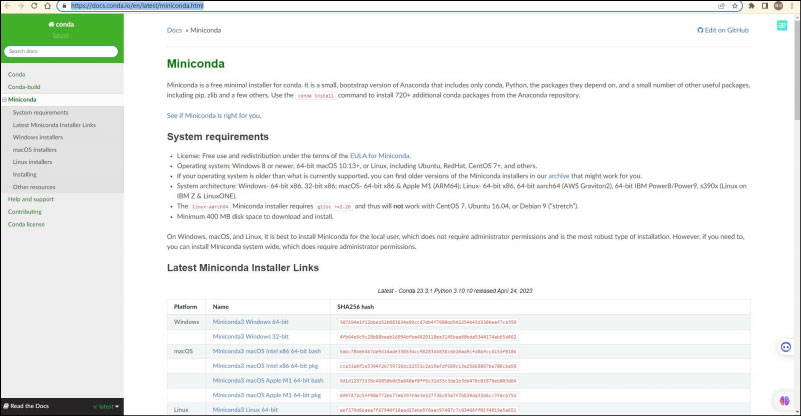Click the 'Latest Miniconda Installer Links' heading
801x416 pixels.
click(243, 268)
